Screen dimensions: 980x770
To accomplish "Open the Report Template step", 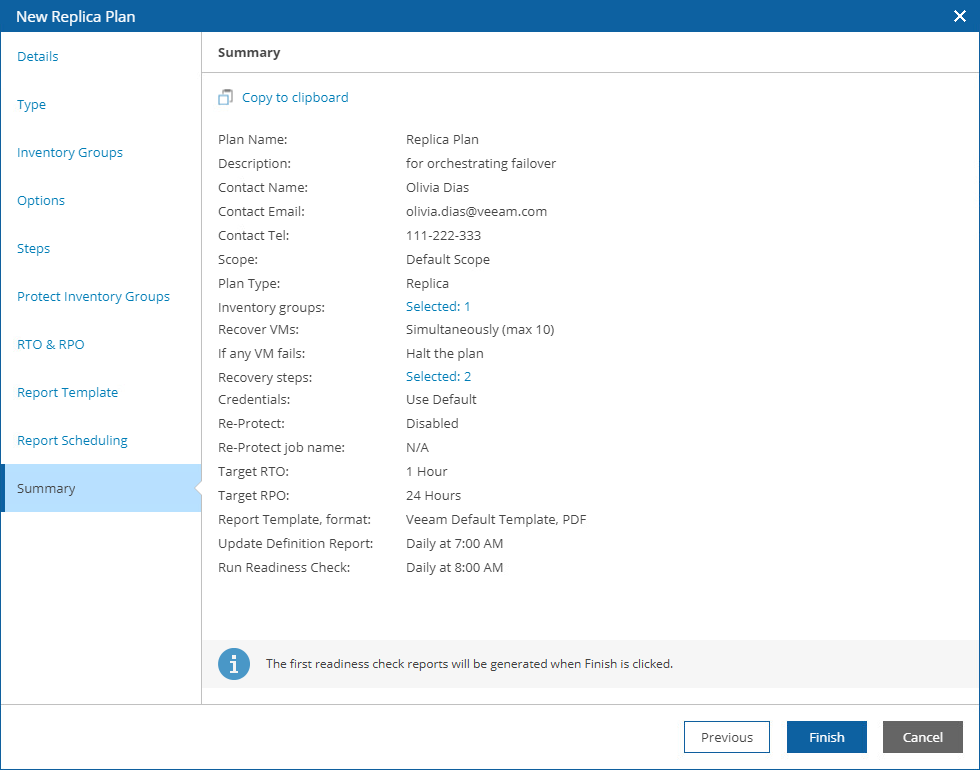I will 68,392.
